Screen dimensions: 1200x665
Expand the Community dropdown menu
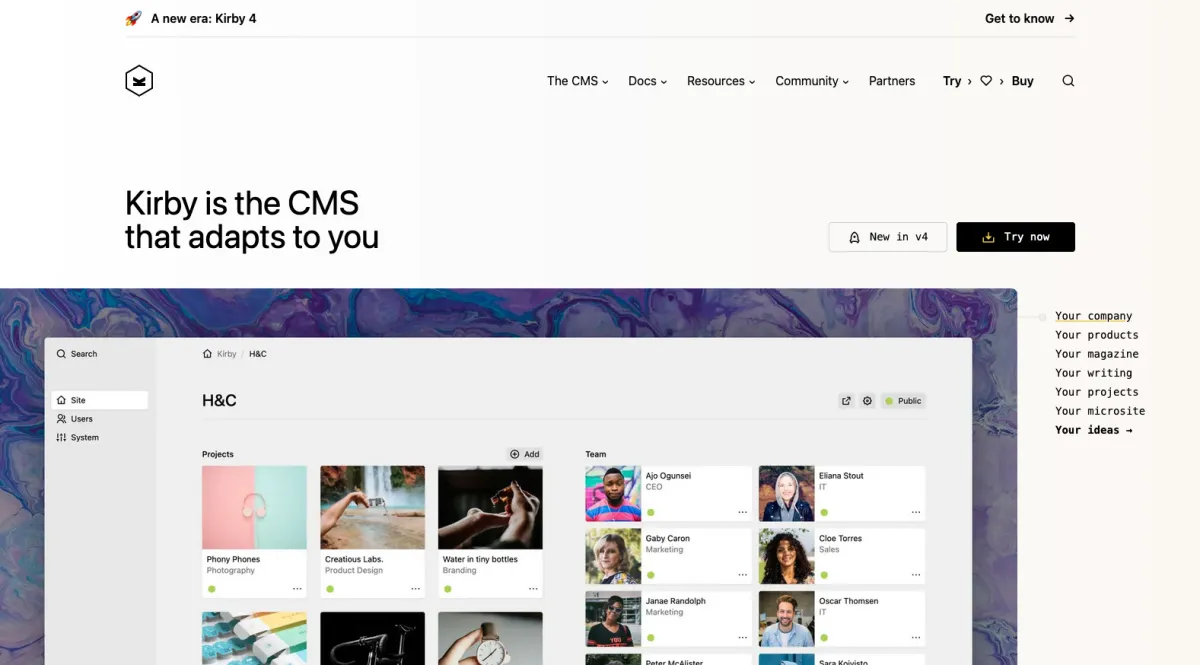(x=812, y=81)
